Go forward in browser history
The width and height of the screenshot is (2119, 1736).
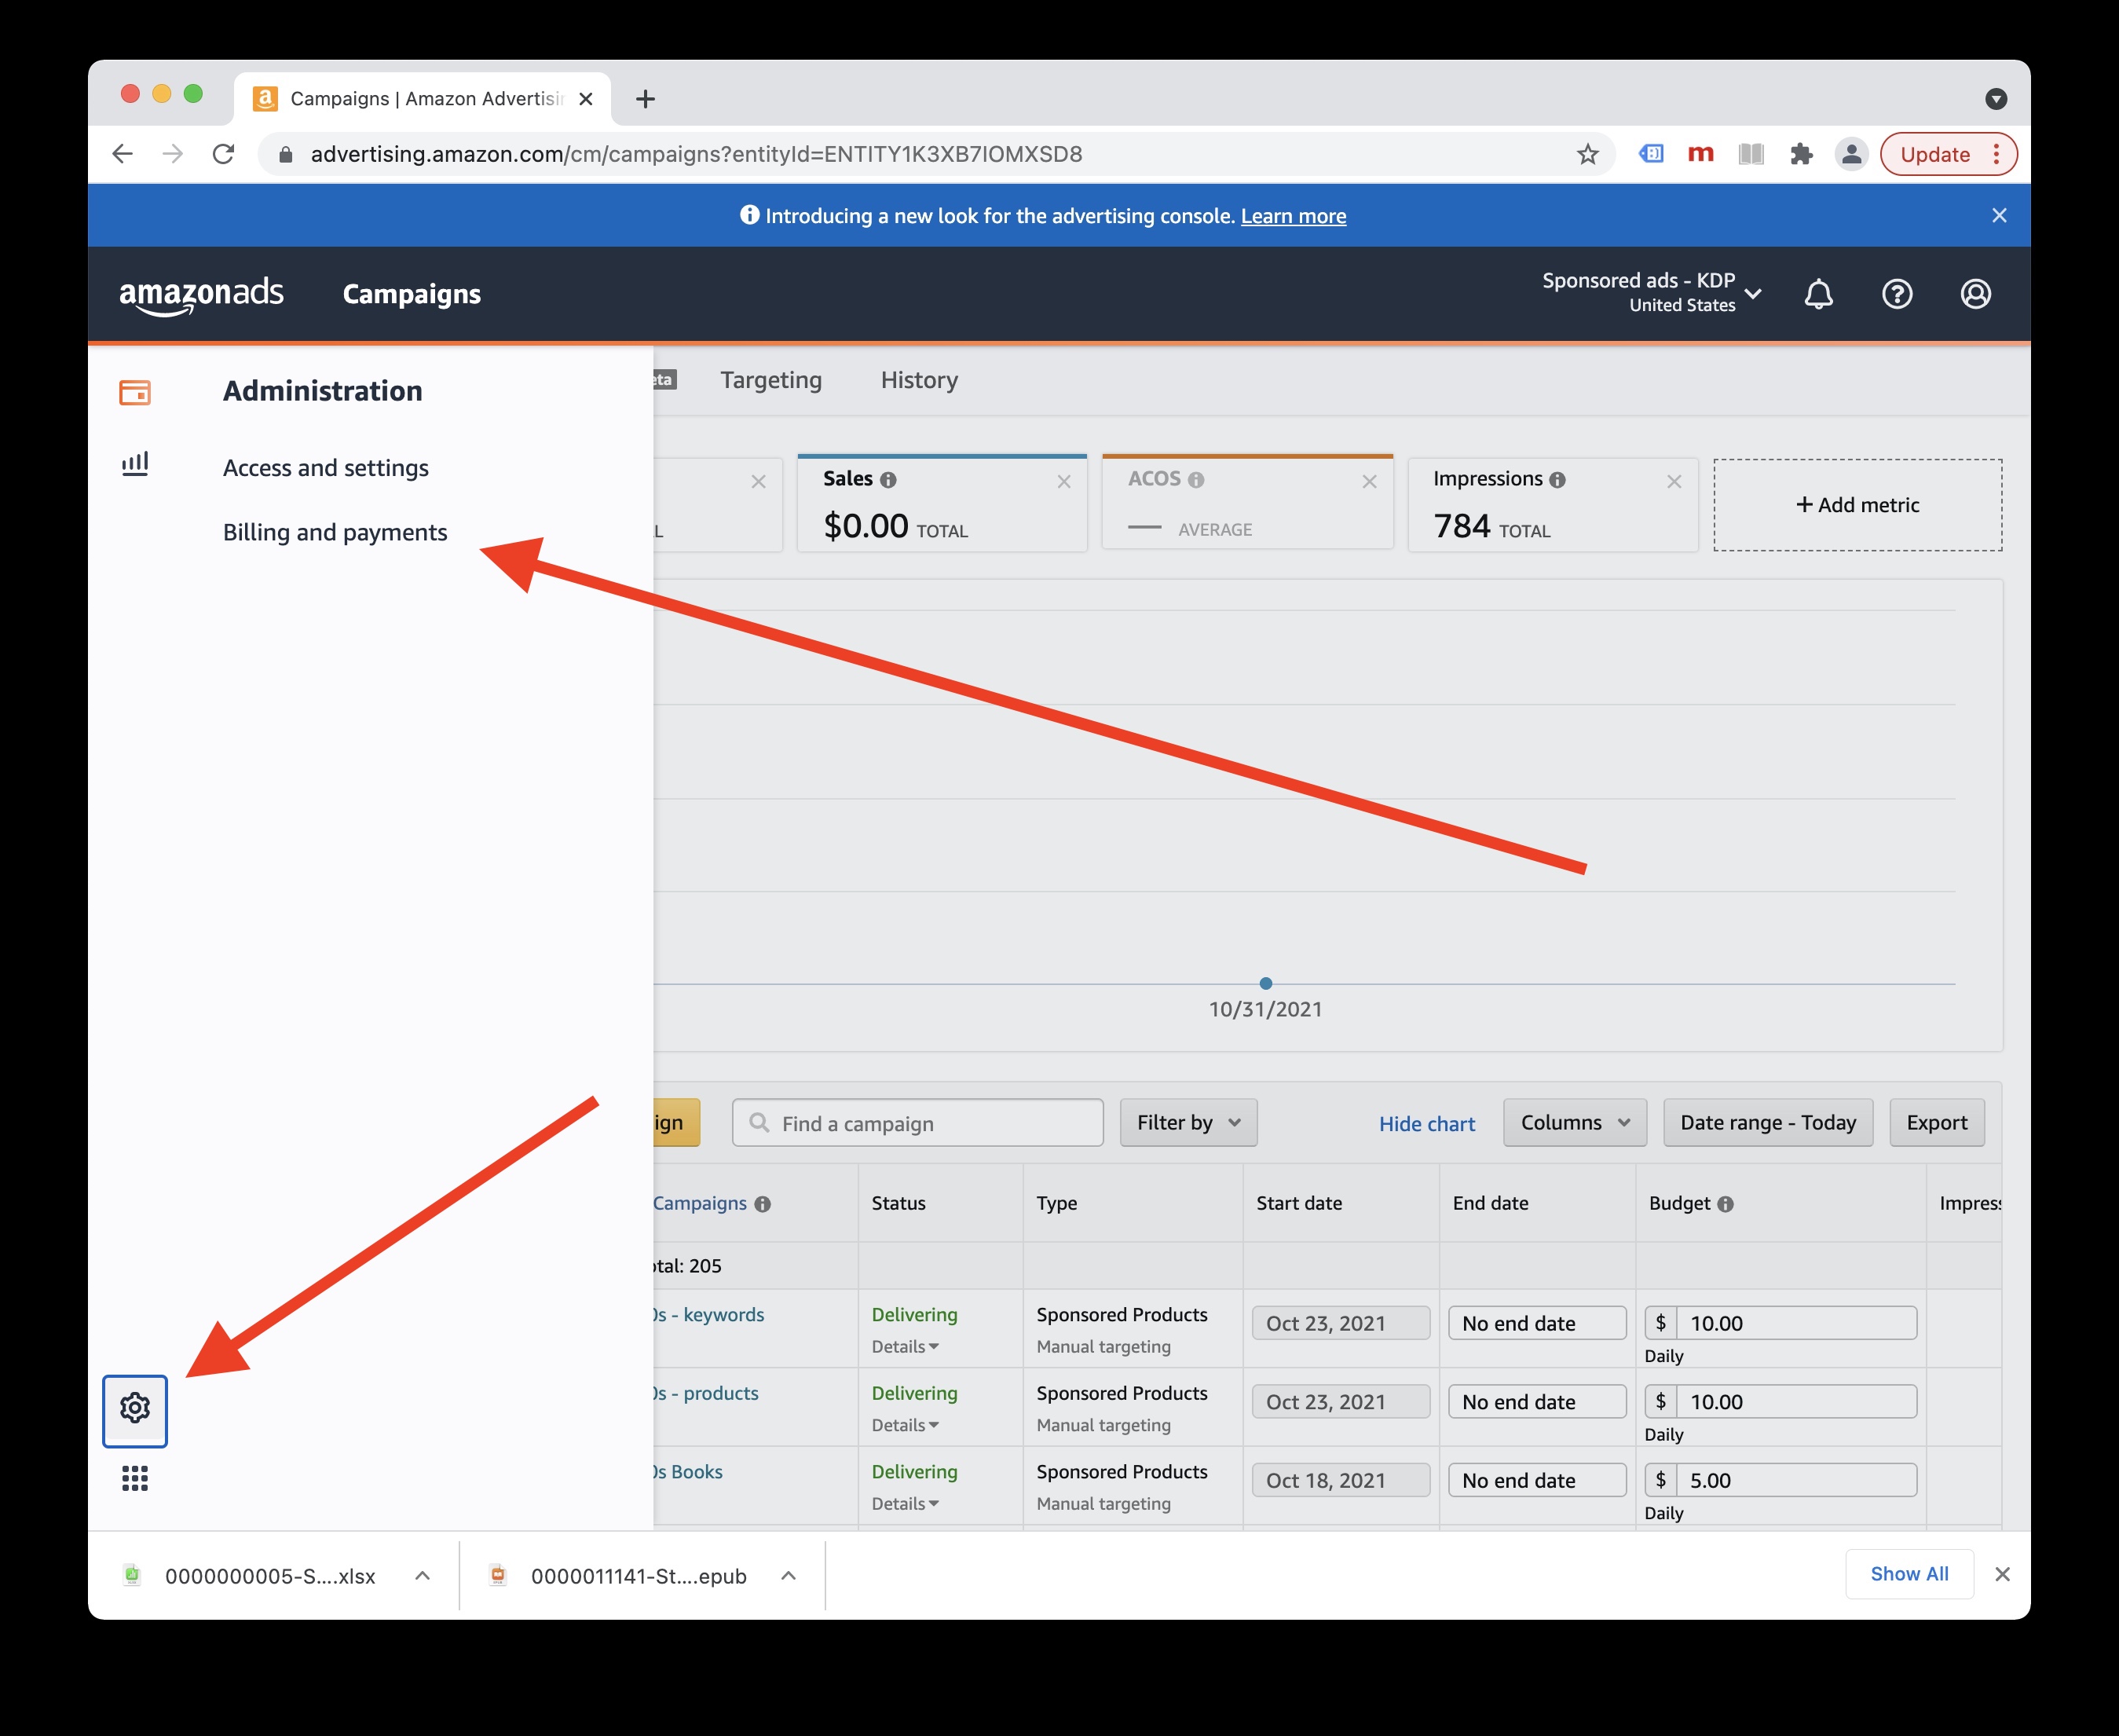click(x=173, y=154)
